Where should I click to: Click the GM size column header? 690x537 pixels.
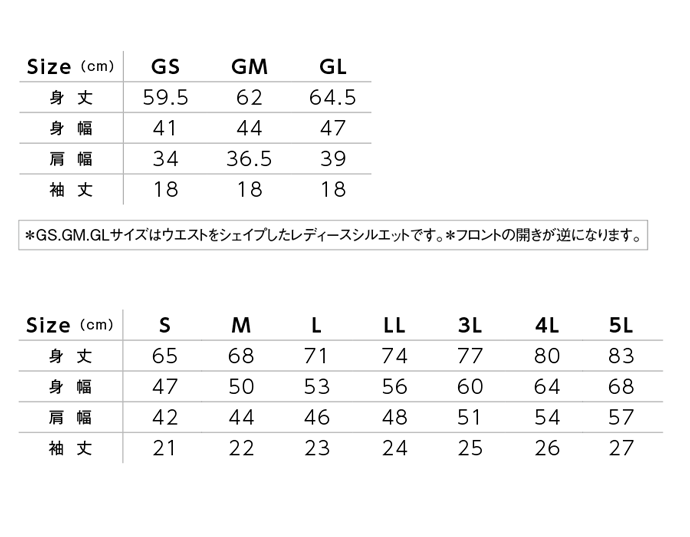point(250,67)
